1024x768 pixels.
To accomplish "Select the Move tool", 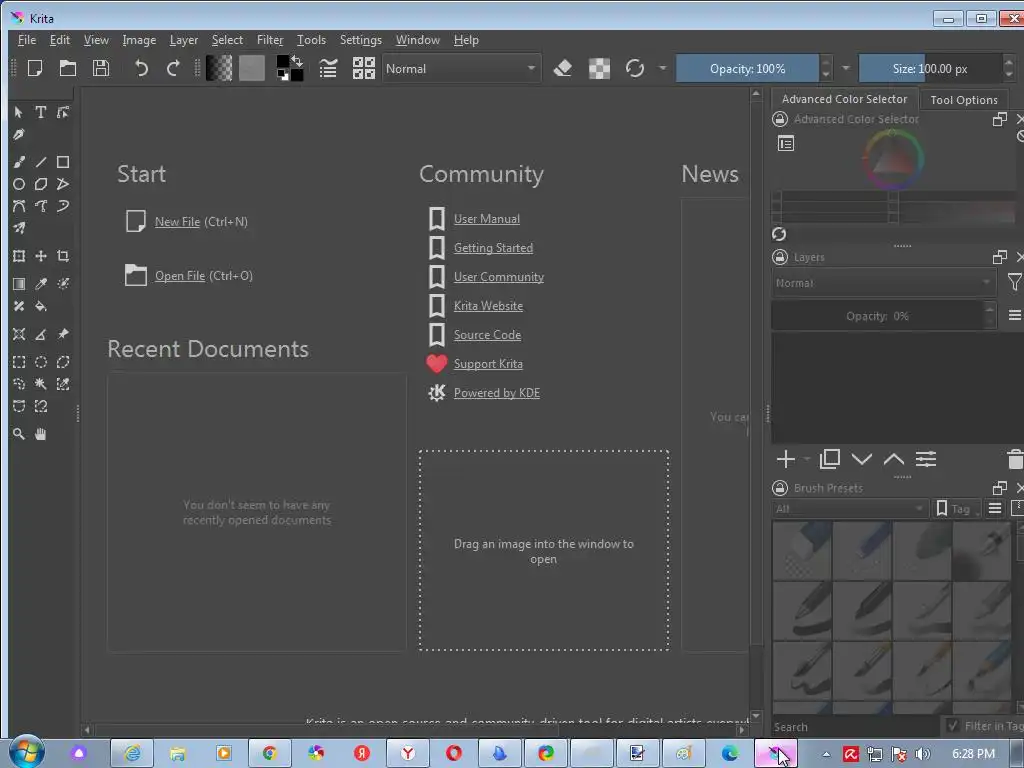I will 40,256.
